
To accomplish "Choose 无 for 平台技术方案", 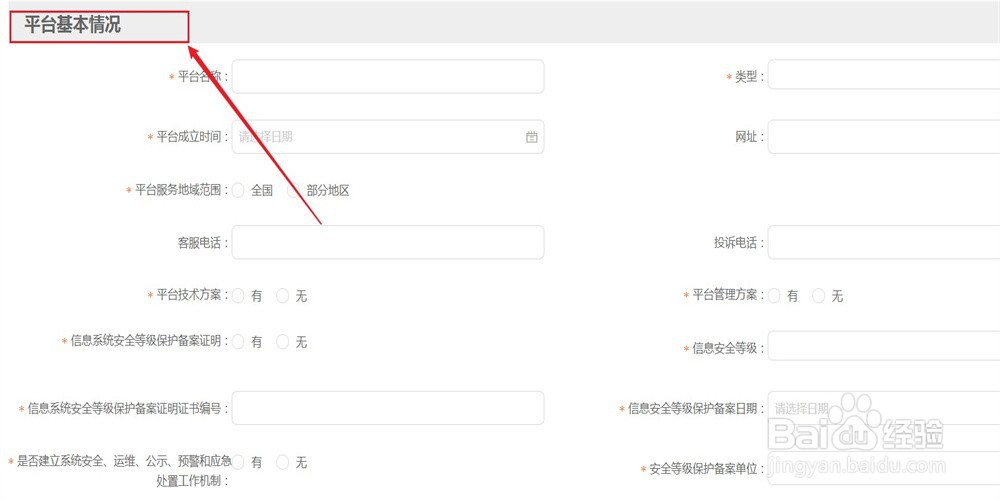I will pyautogui.click(x=283, y=295).
